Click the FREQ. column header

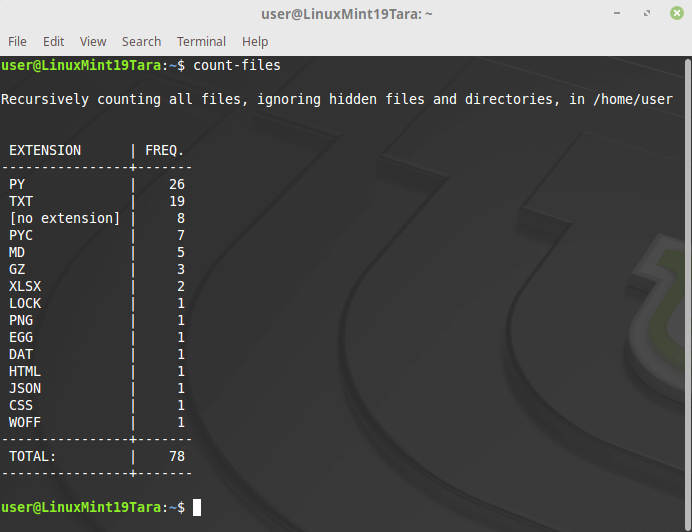[x=165, y=150]
